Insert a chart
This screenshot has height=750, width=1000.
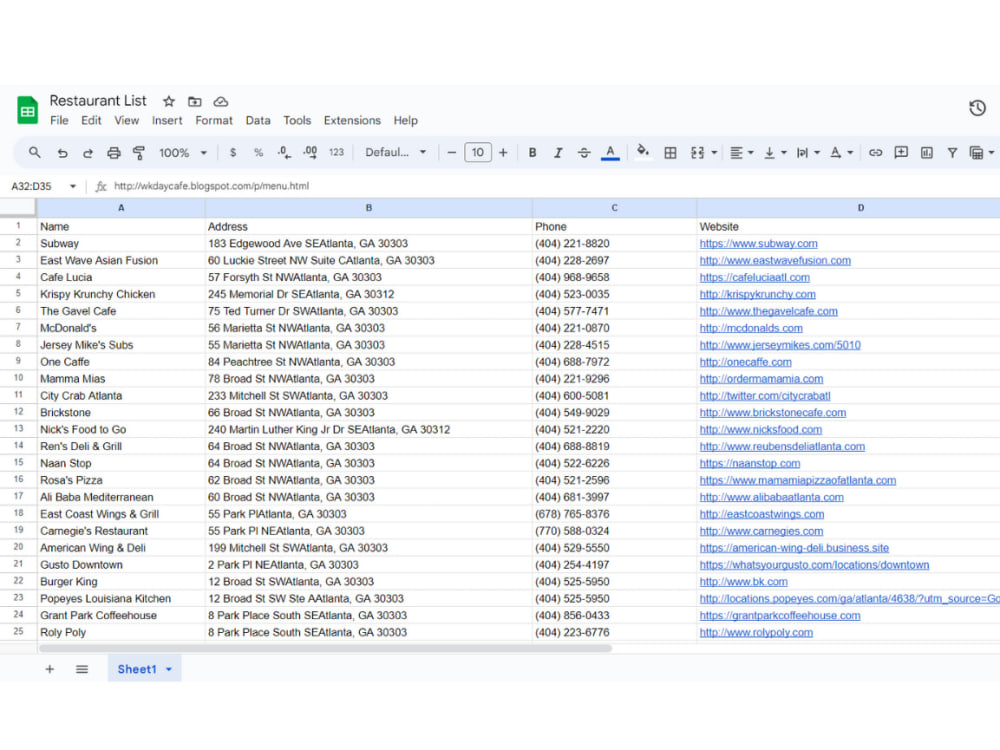tap(927, 152)
